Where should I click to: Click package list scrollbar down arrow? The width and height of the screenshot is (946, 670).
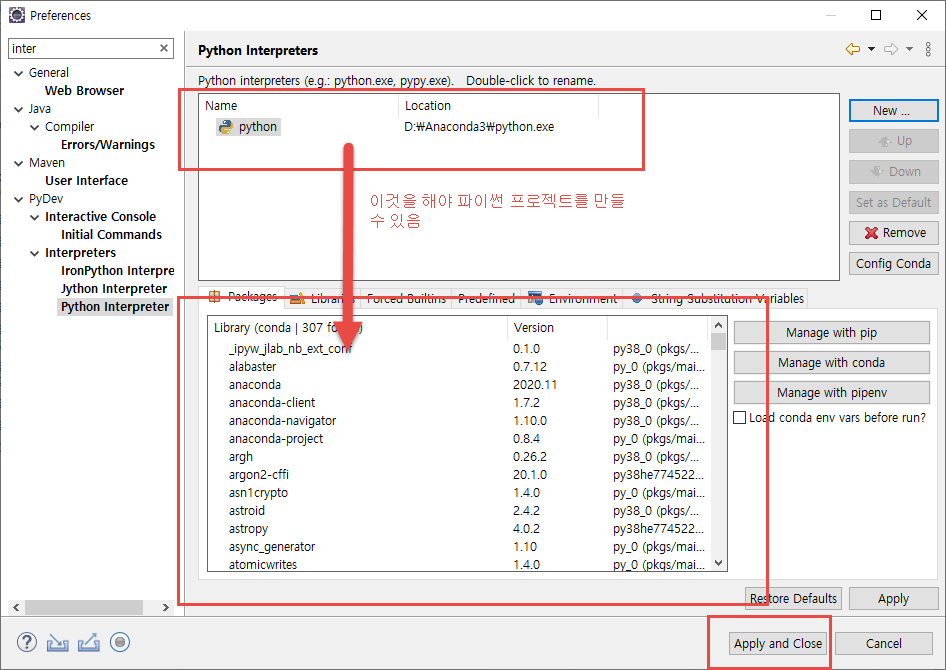tap(718, 563)
